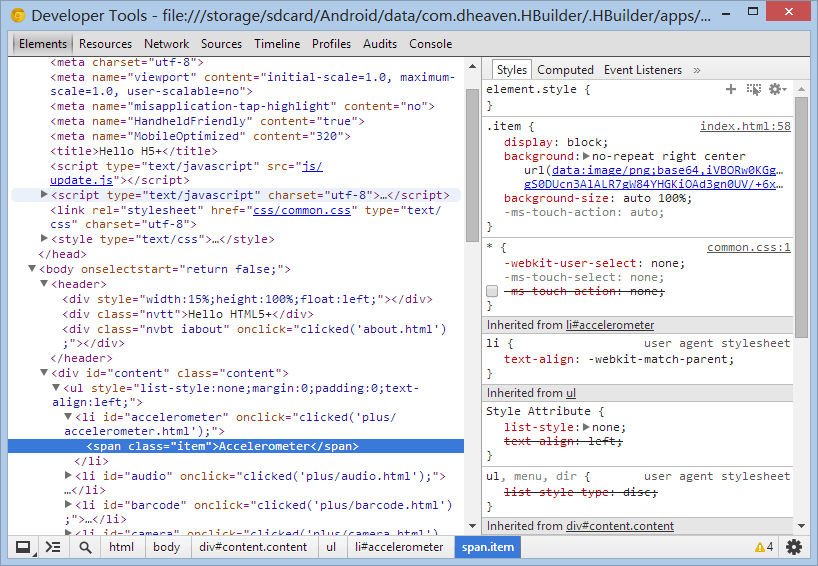Viewport: 818px width, 566px height.
Task: Click Styles pane scroll down arrow
Action: point(801,526)
